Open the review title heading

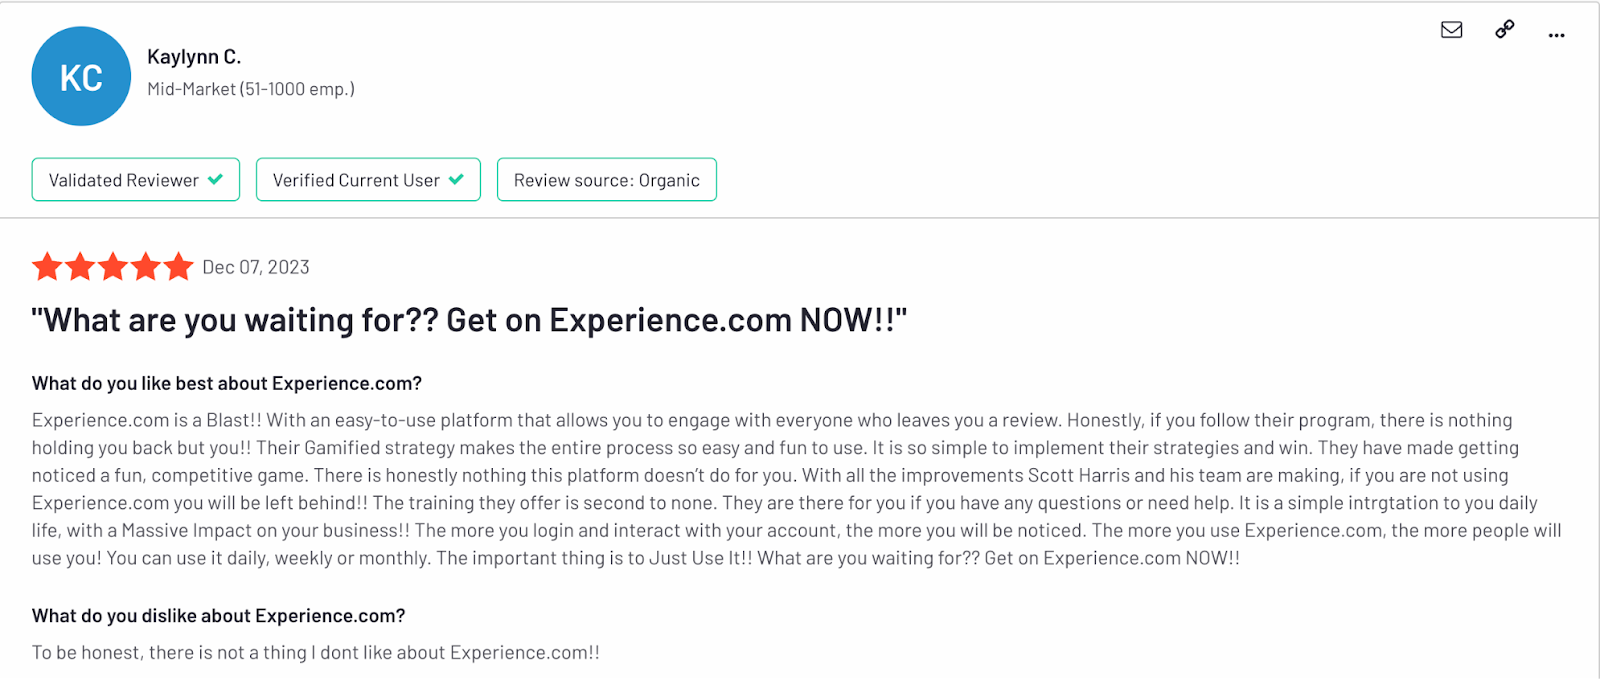(469, 320)
